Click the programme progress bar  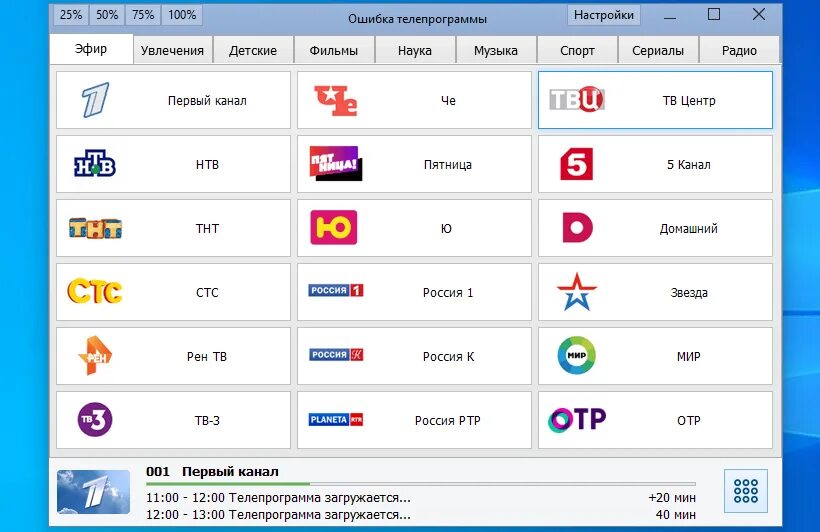click(x=421, y=484)
